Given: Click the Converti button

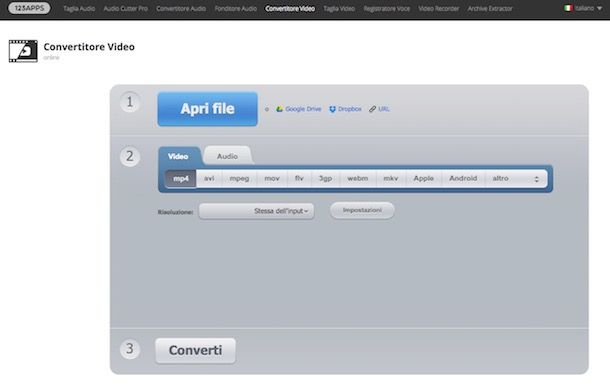Looking at the screenshot, I should click(195, 350).
